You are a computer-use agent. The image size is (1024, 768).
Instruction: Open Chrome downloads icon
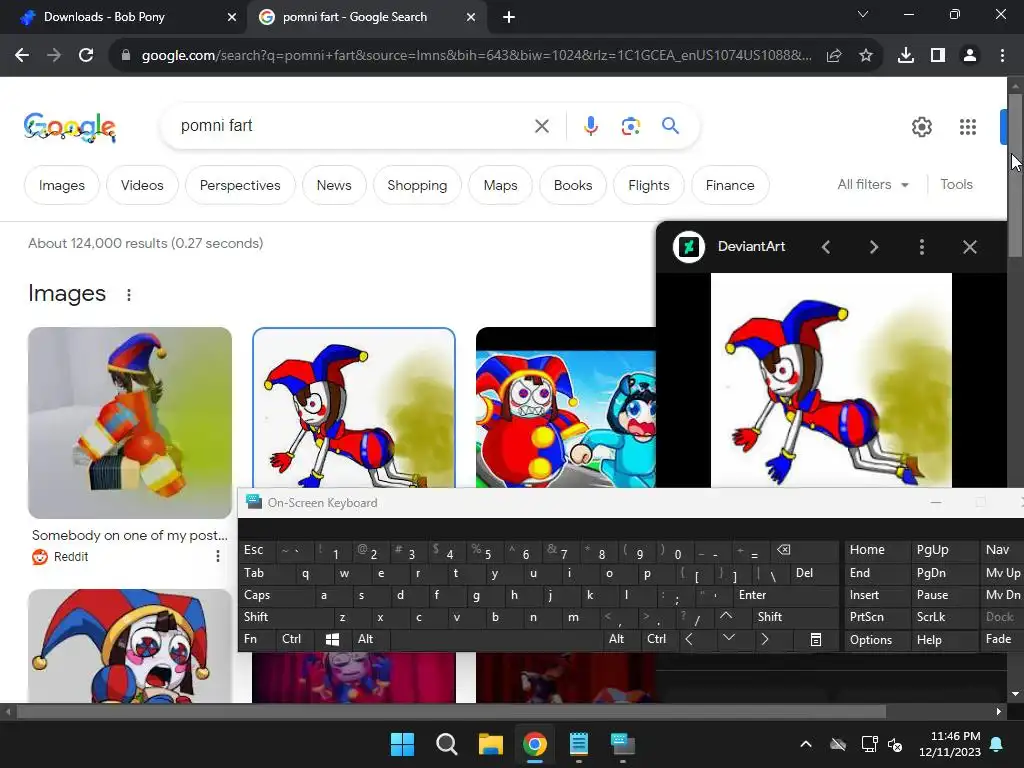click(906, 56)
